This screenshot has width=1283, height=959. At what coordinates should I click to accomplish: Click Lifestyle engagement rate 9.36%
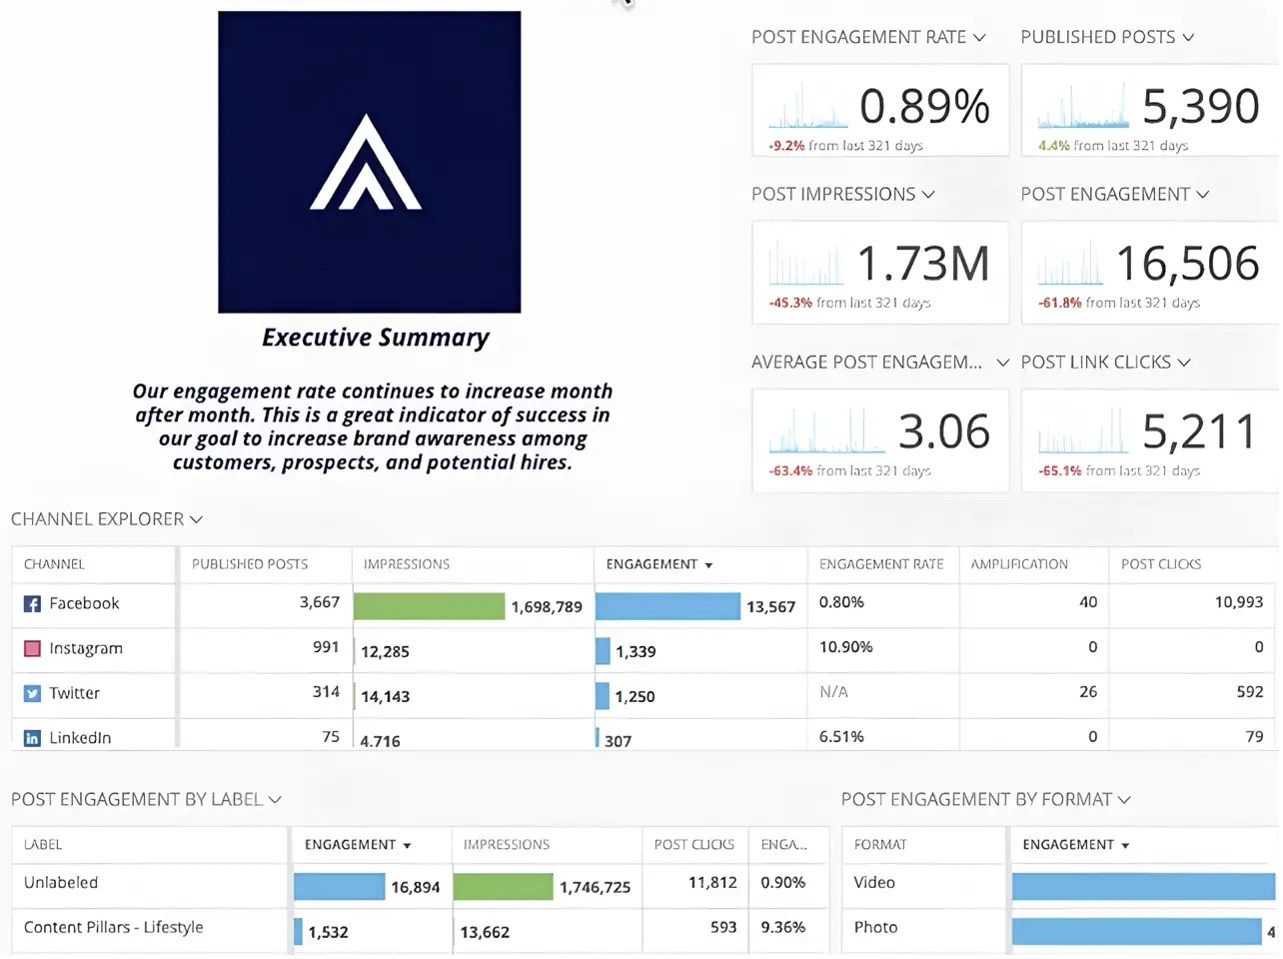783,929
